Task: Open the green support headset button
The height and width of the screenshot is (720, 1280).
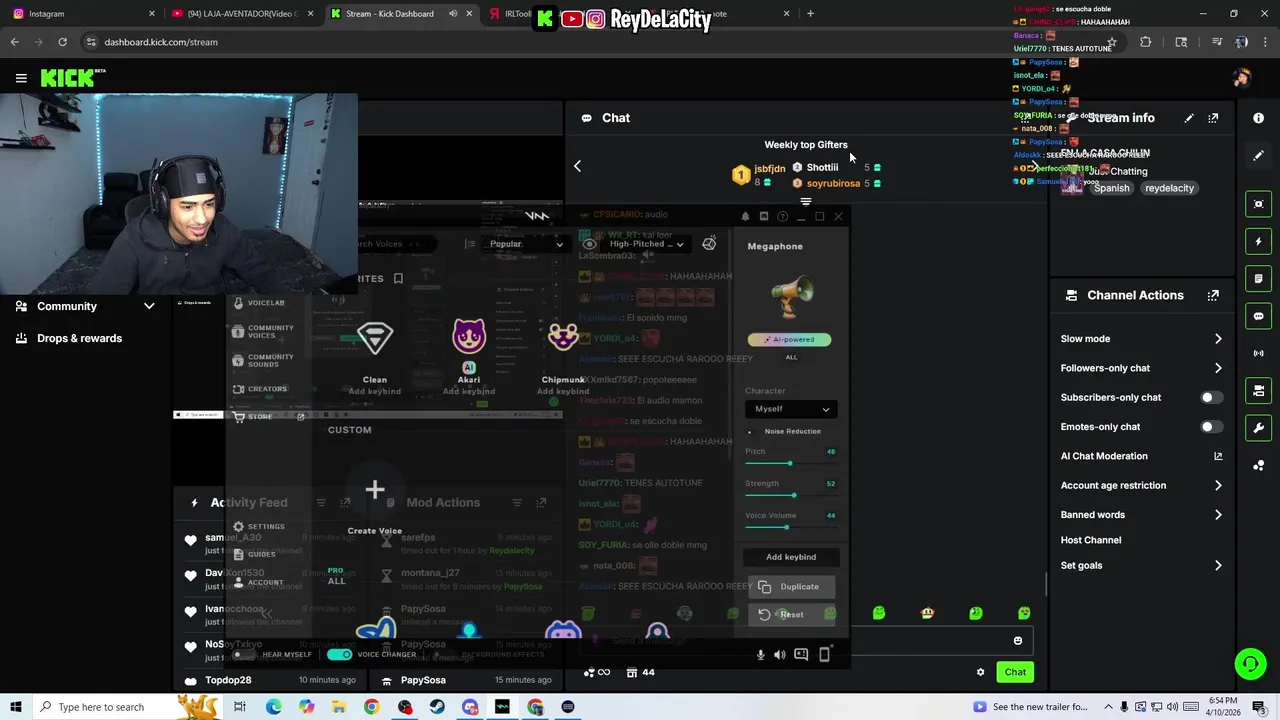Action: 1250,664
